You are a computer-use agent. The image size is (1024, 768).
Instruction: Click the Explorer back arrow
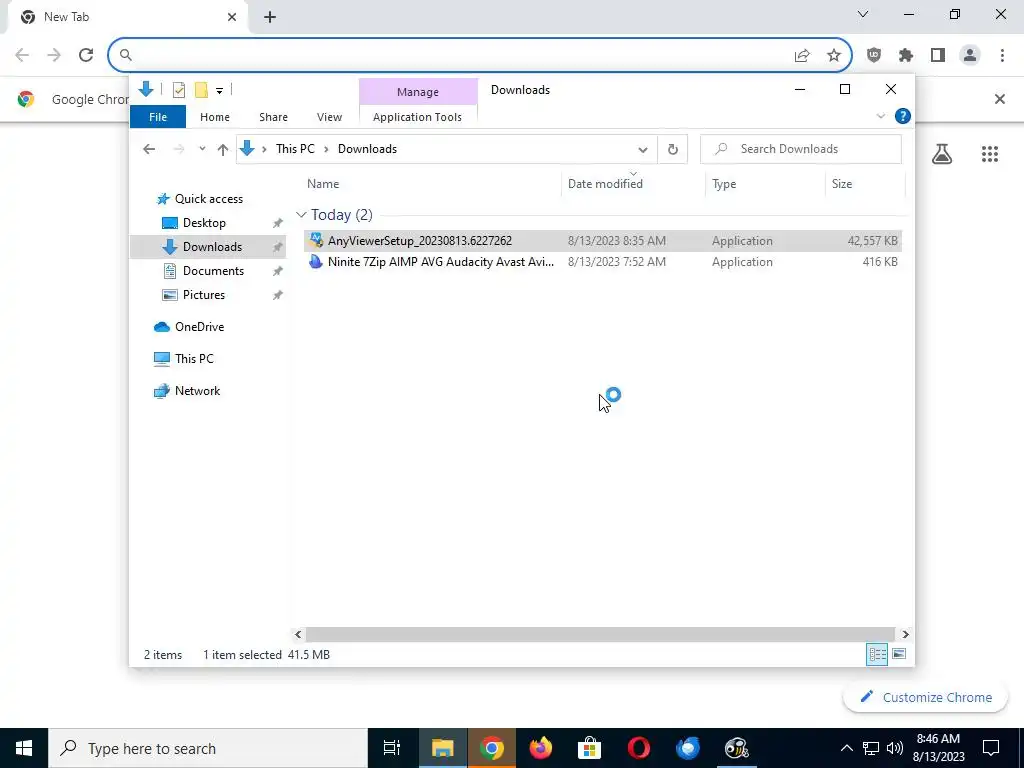tap(149, 149)
